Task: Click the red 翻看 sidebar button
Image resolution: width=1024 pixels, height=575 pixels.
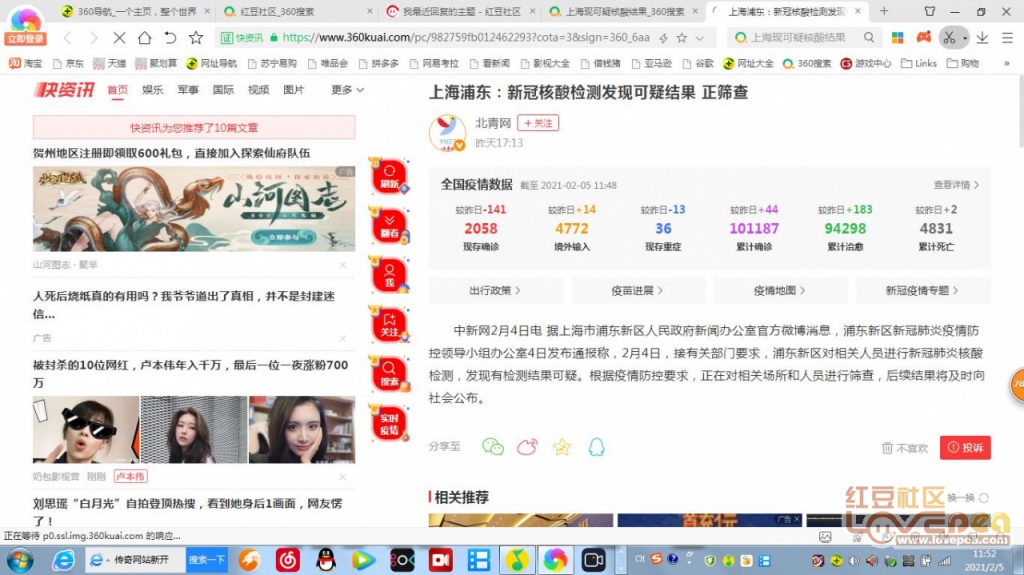Action: [x=389, y=226]
